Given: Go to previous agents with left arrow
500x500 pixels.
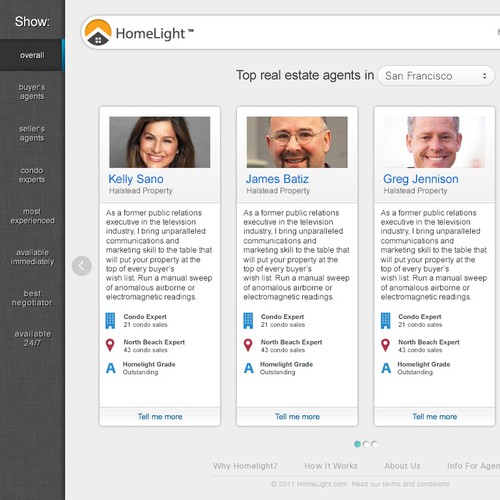Looking at the screenshot, I should point(82,266).
